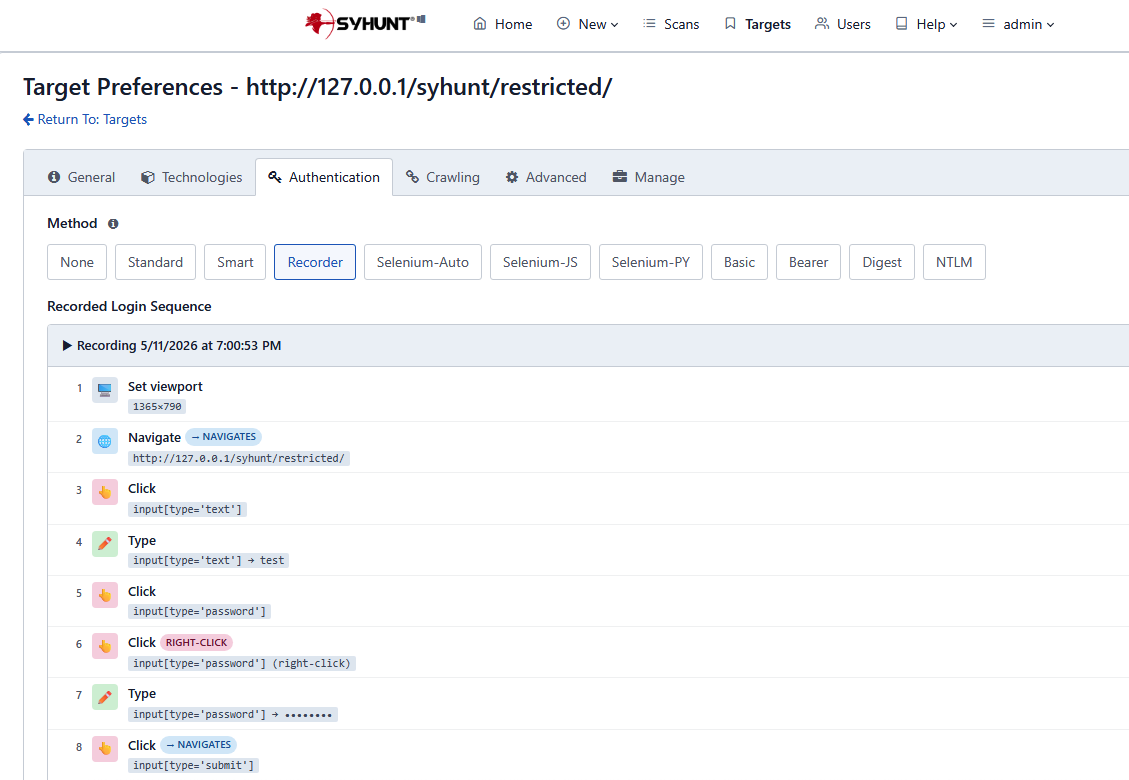Click the RIGHT-CLICK badge on step 6
Viewport: 1129px width, 780px height.
(196, 642)
